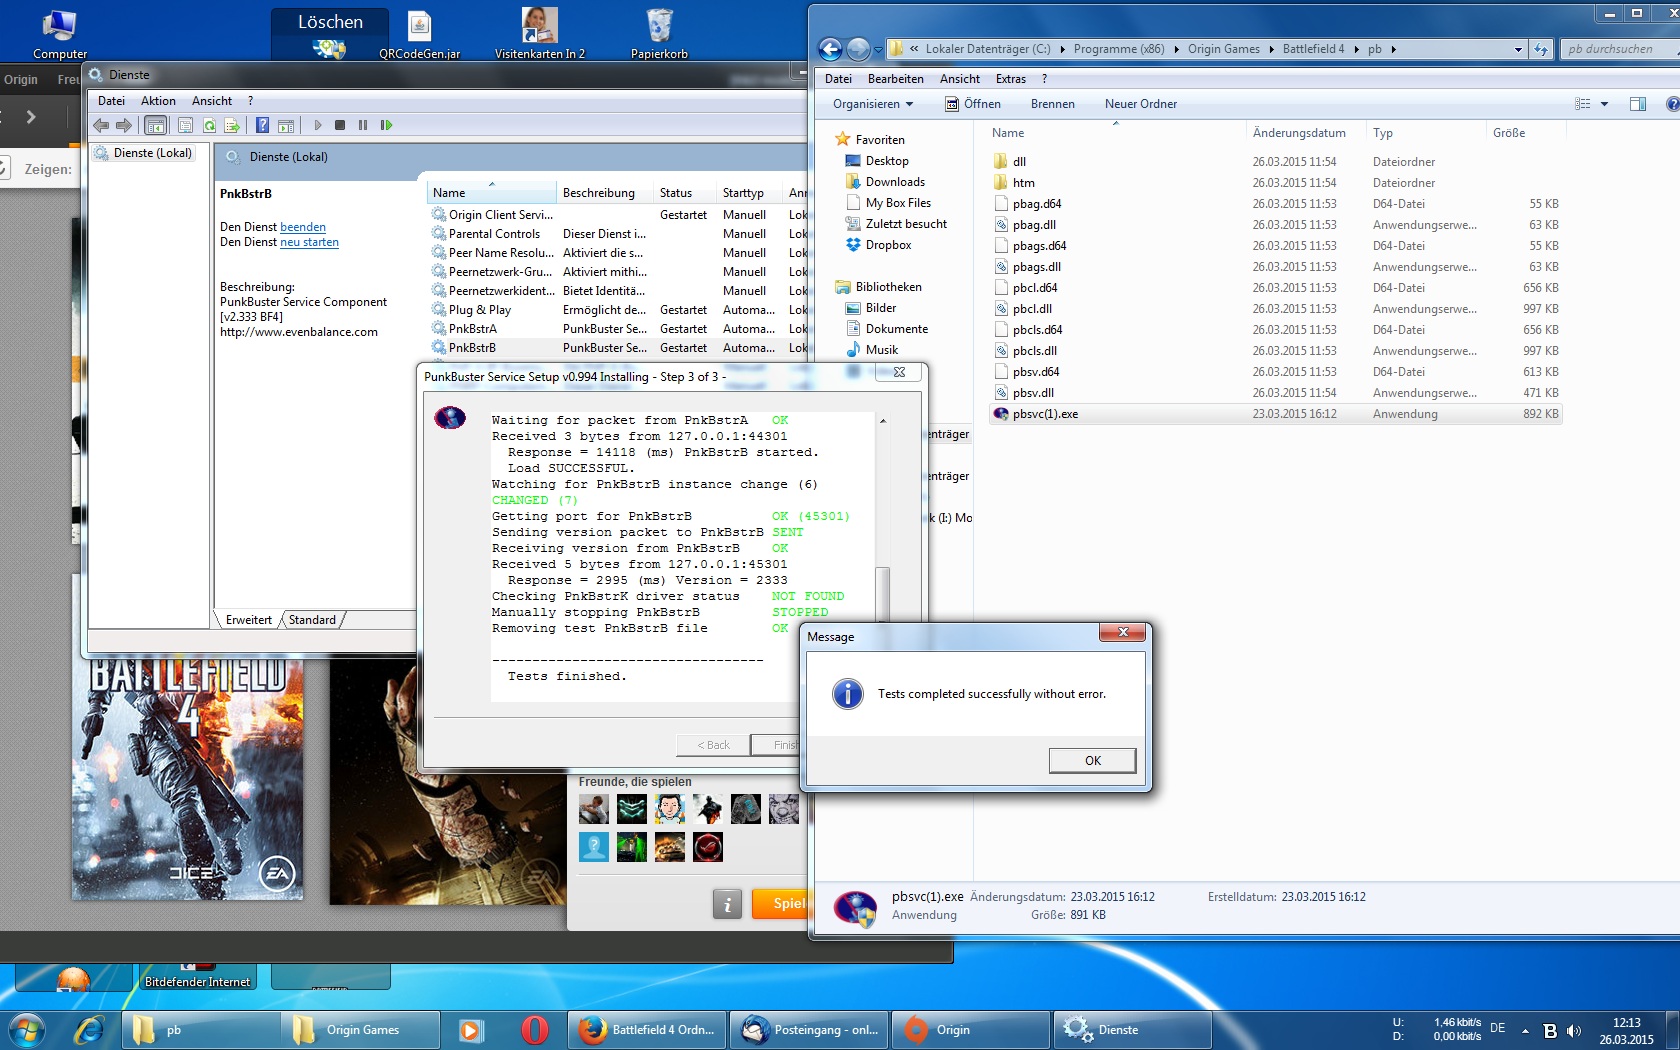Screen dimensions: 1680x1050
Task: Open recent pages dropdown beside Explorer forward button
Action: tap(878, 49)
